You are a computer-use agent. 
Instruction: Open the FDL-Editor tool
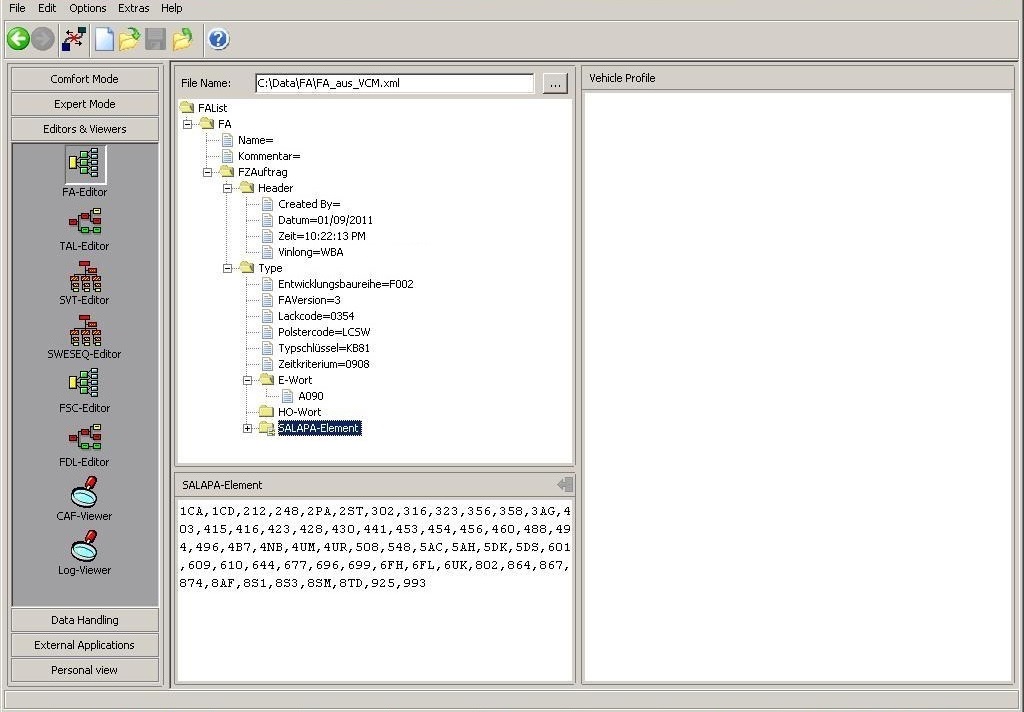point(85,438)
